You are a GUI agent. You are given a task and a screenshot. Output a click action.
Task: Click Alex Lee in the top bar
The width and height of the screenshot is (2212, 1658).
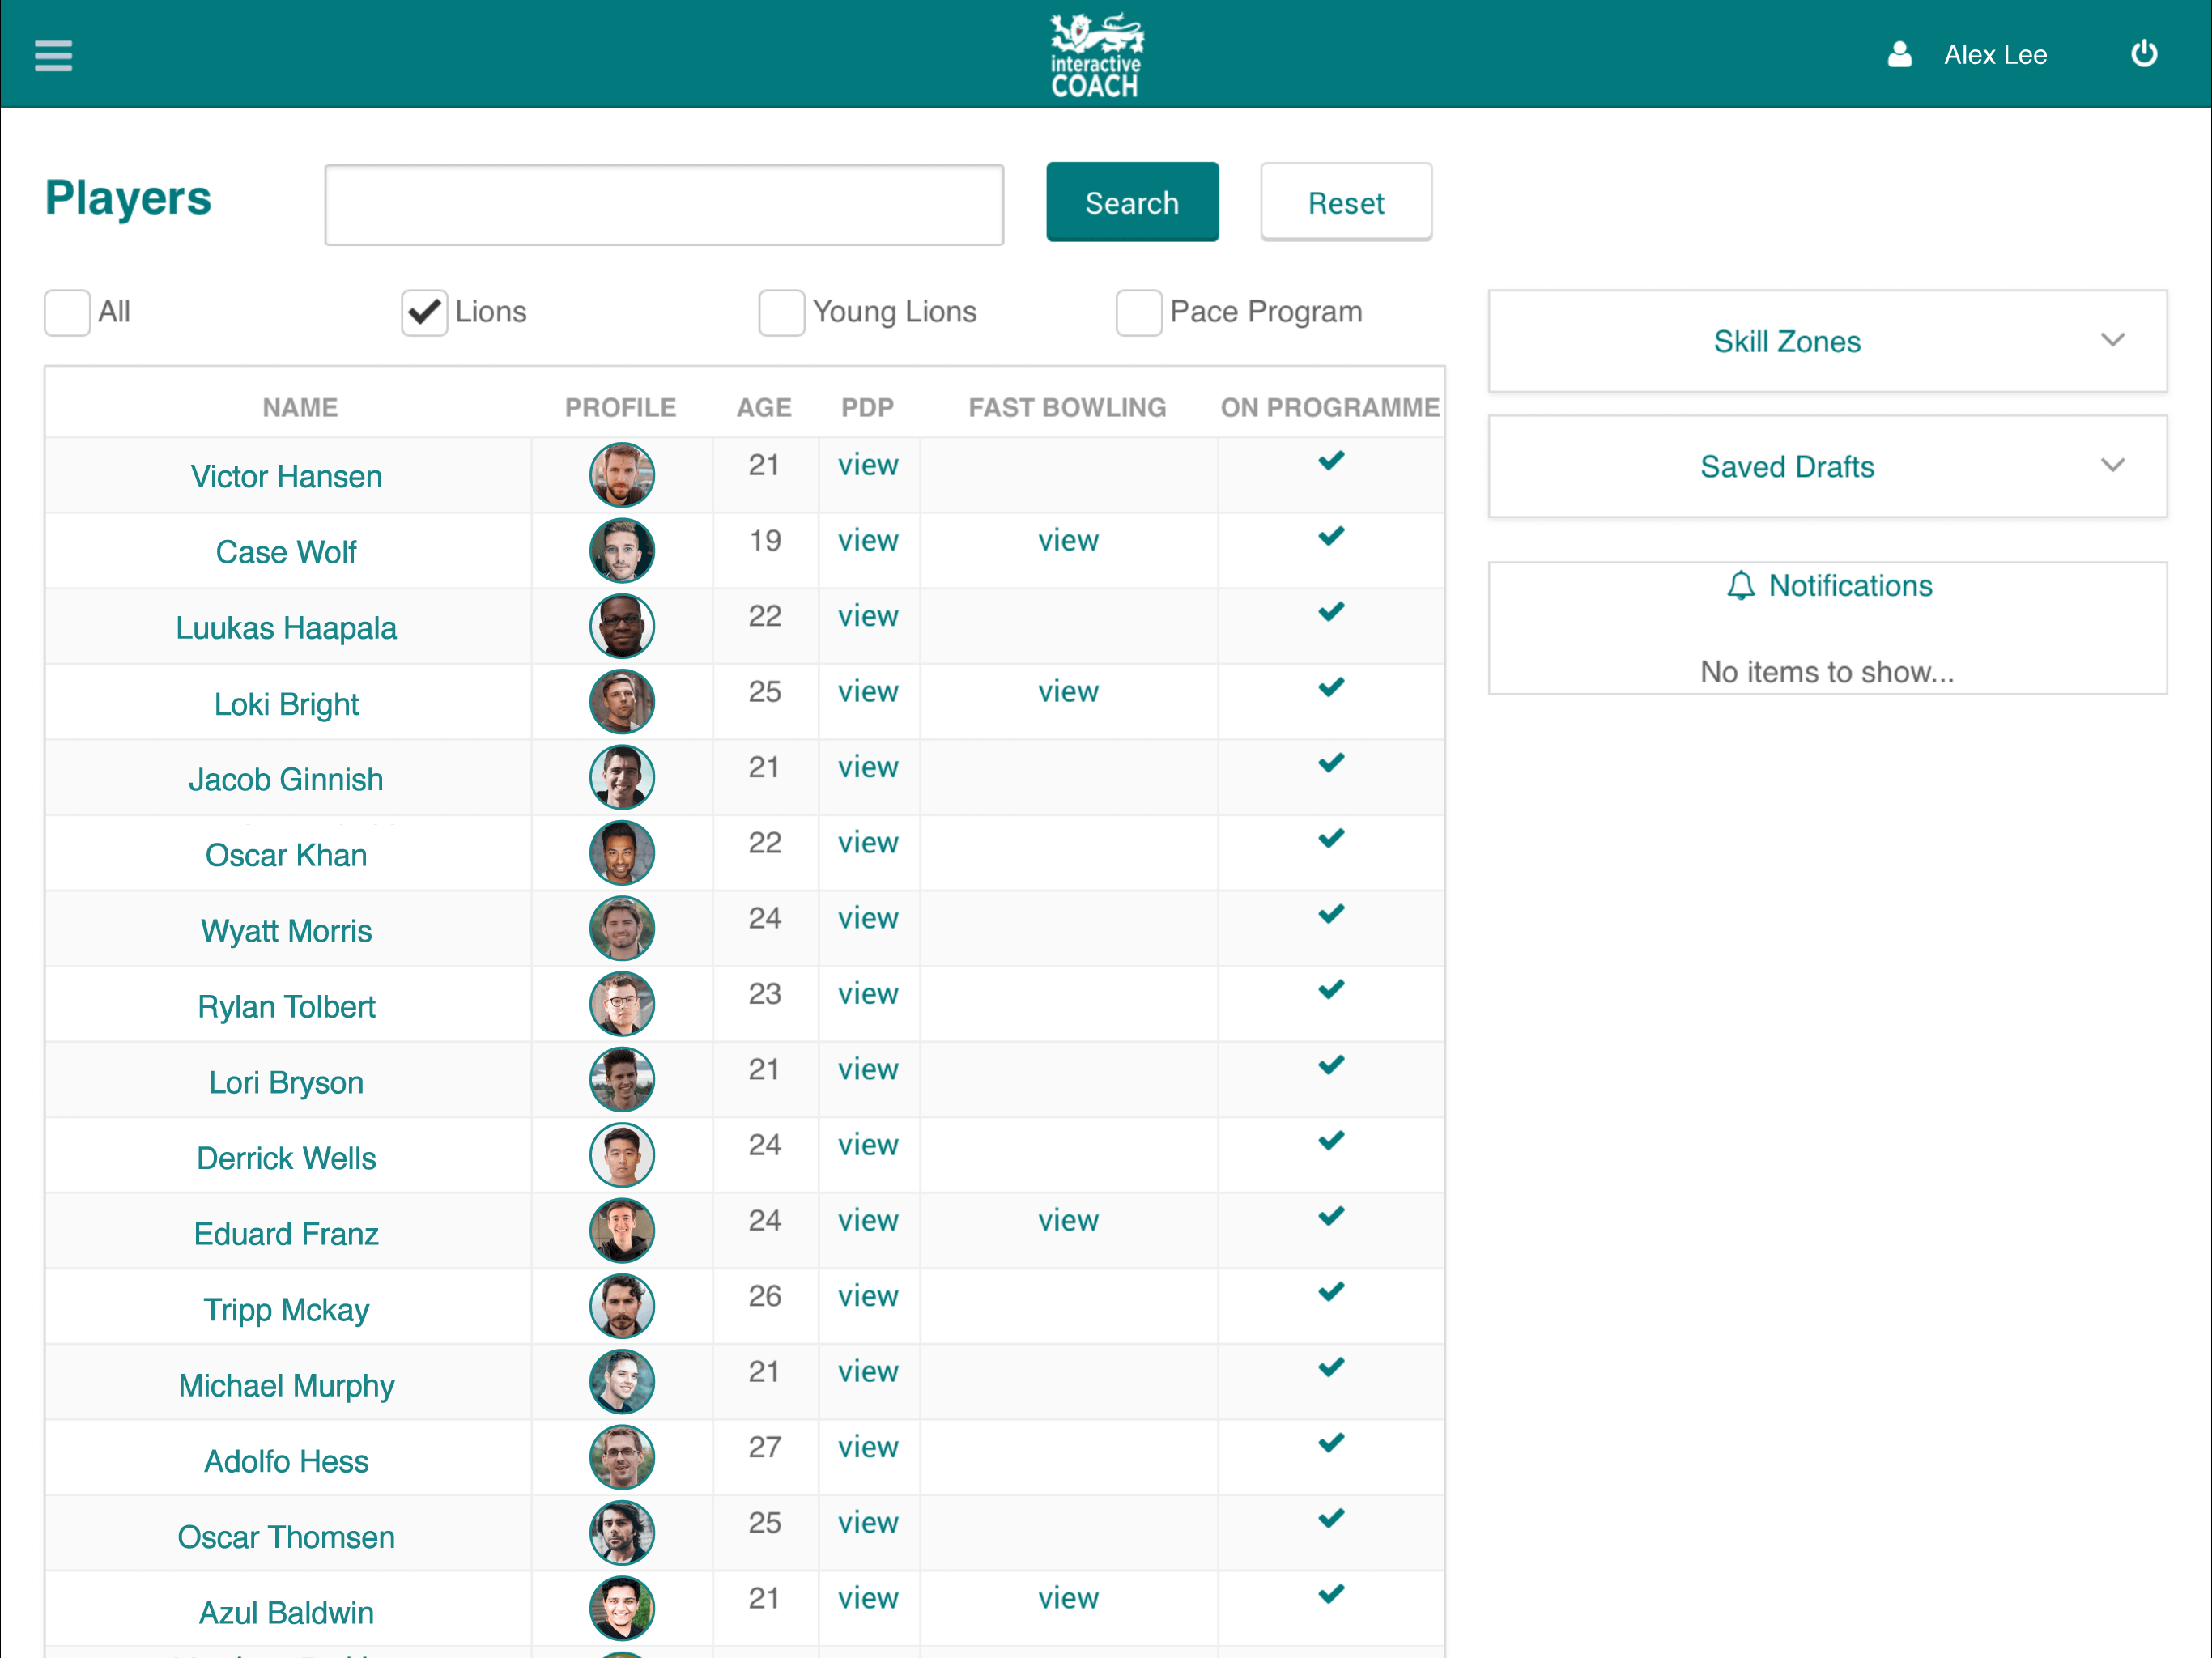(1996, 55)
